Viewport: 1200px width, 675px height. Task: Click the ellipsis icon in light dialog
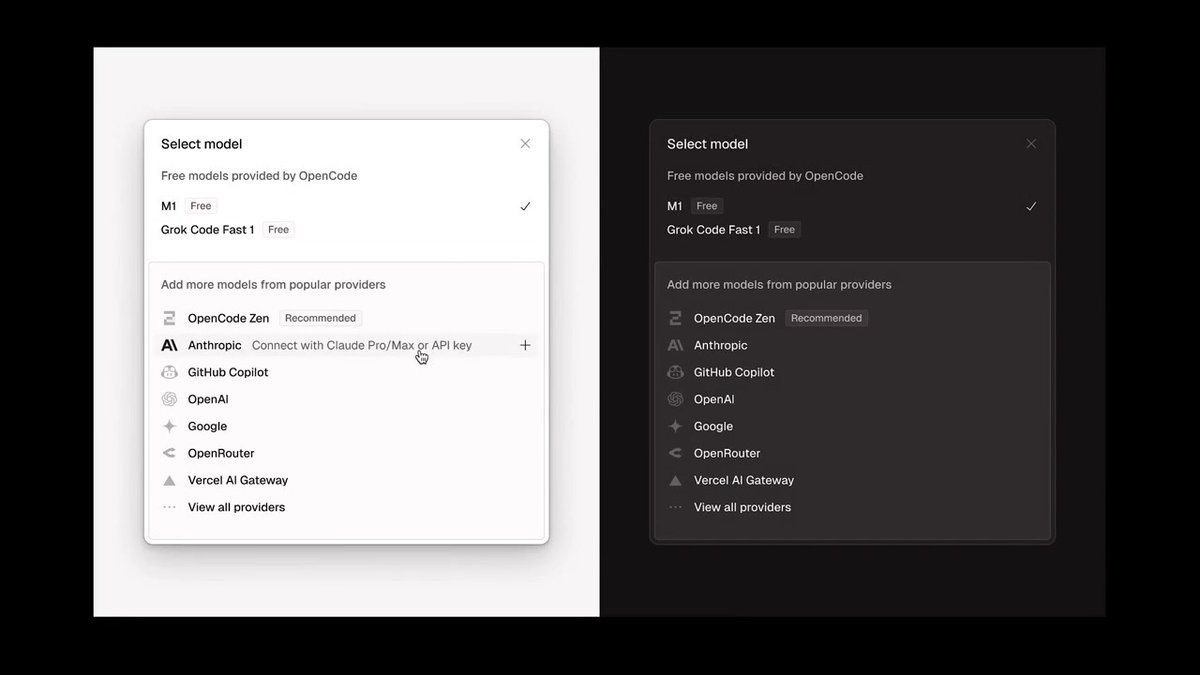[169, 507]
